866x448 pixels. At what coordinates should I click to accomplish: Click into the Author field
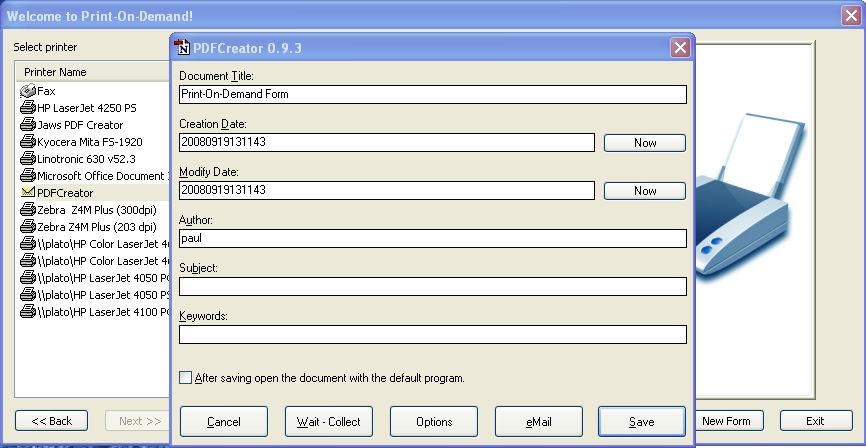tap(432, 238)
